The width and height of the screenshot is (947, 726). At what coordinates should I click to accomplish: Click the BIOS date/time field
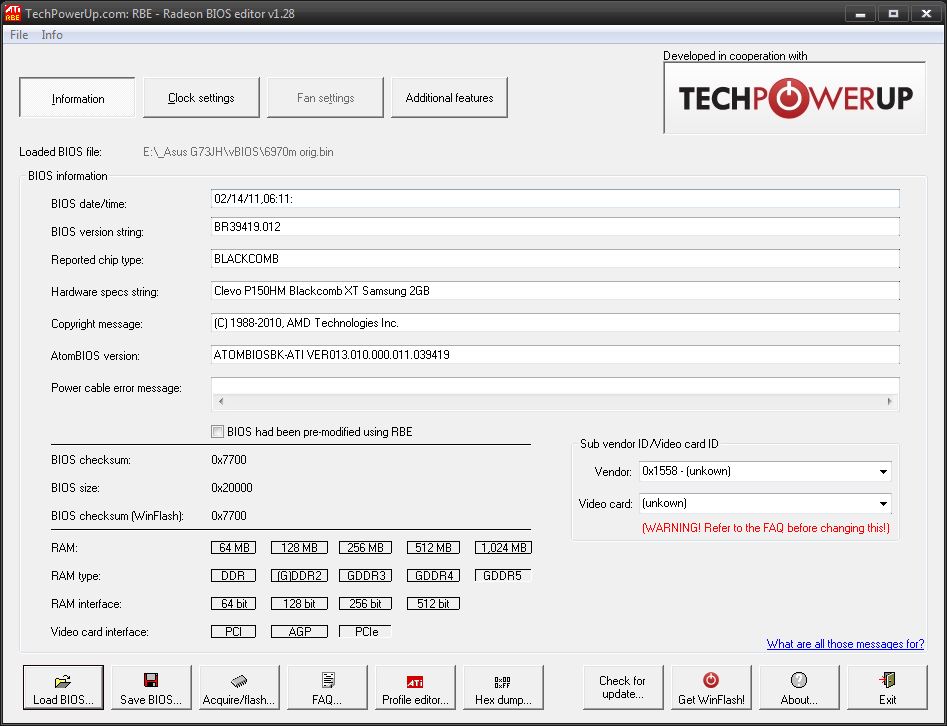coord(555,199)
